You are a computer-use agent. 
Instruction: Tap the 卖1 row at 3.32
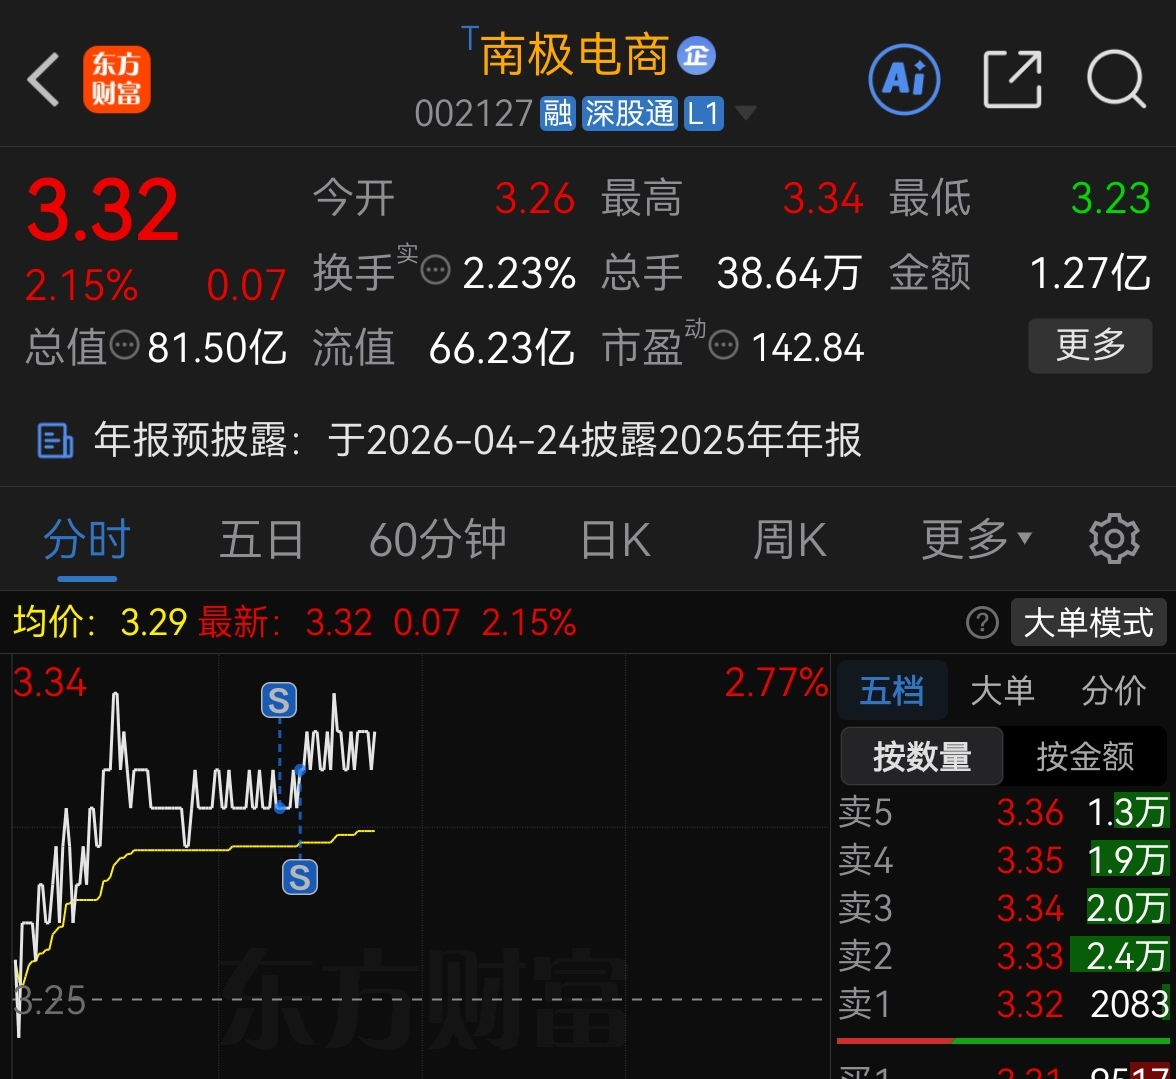coord(1004,1004)
